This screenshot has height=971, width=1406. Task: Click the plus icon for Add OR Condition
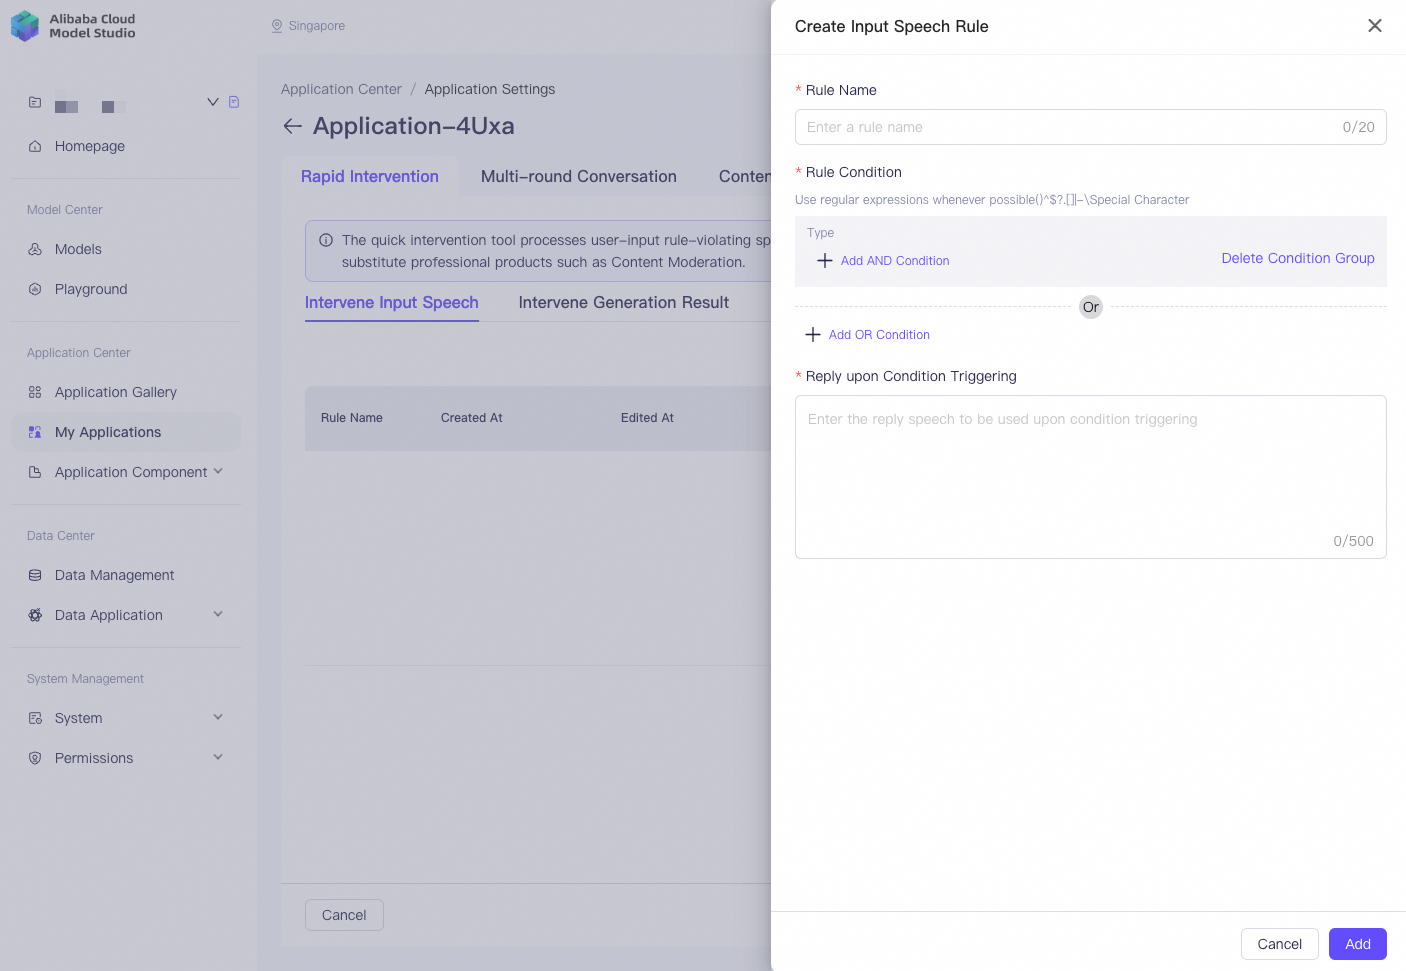click(x=813, y=334)
